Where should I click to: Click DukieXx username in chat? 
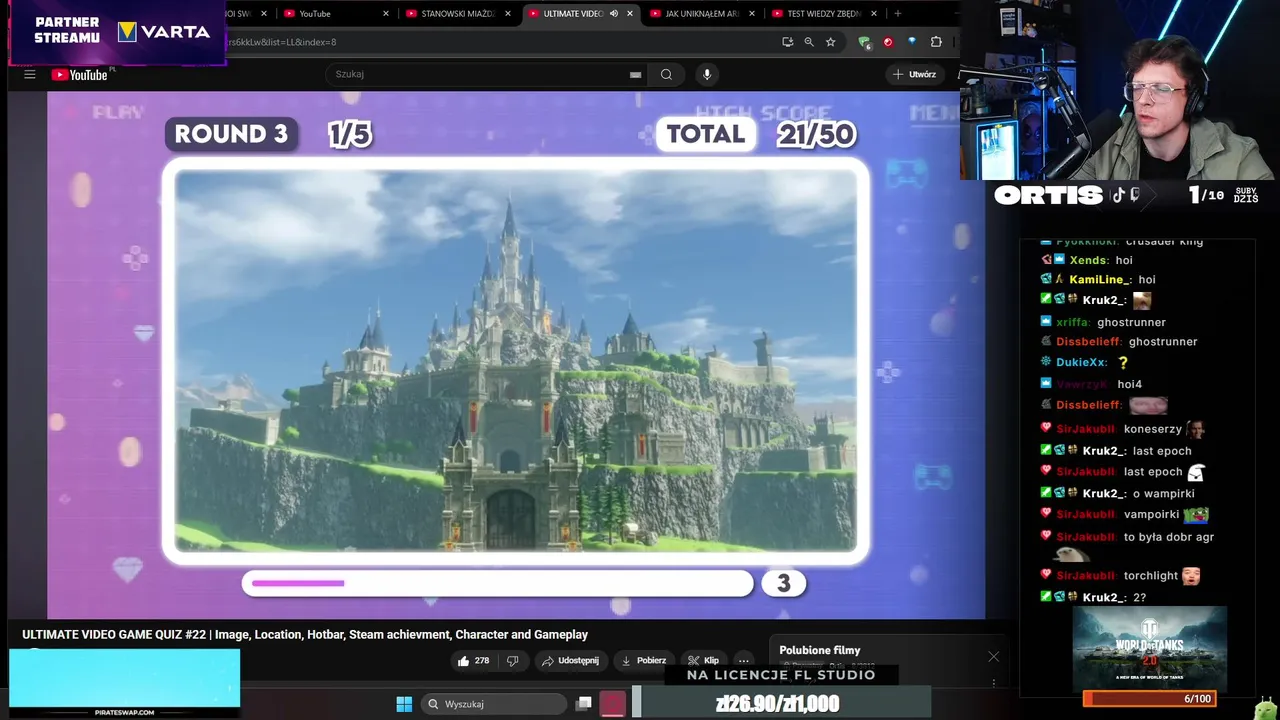[x=1082, y=363]
